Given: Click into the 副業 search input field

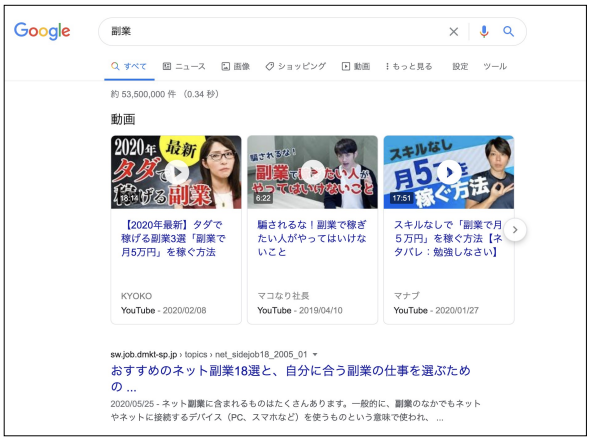Looking at the screenshot, I should click(275, 31).
